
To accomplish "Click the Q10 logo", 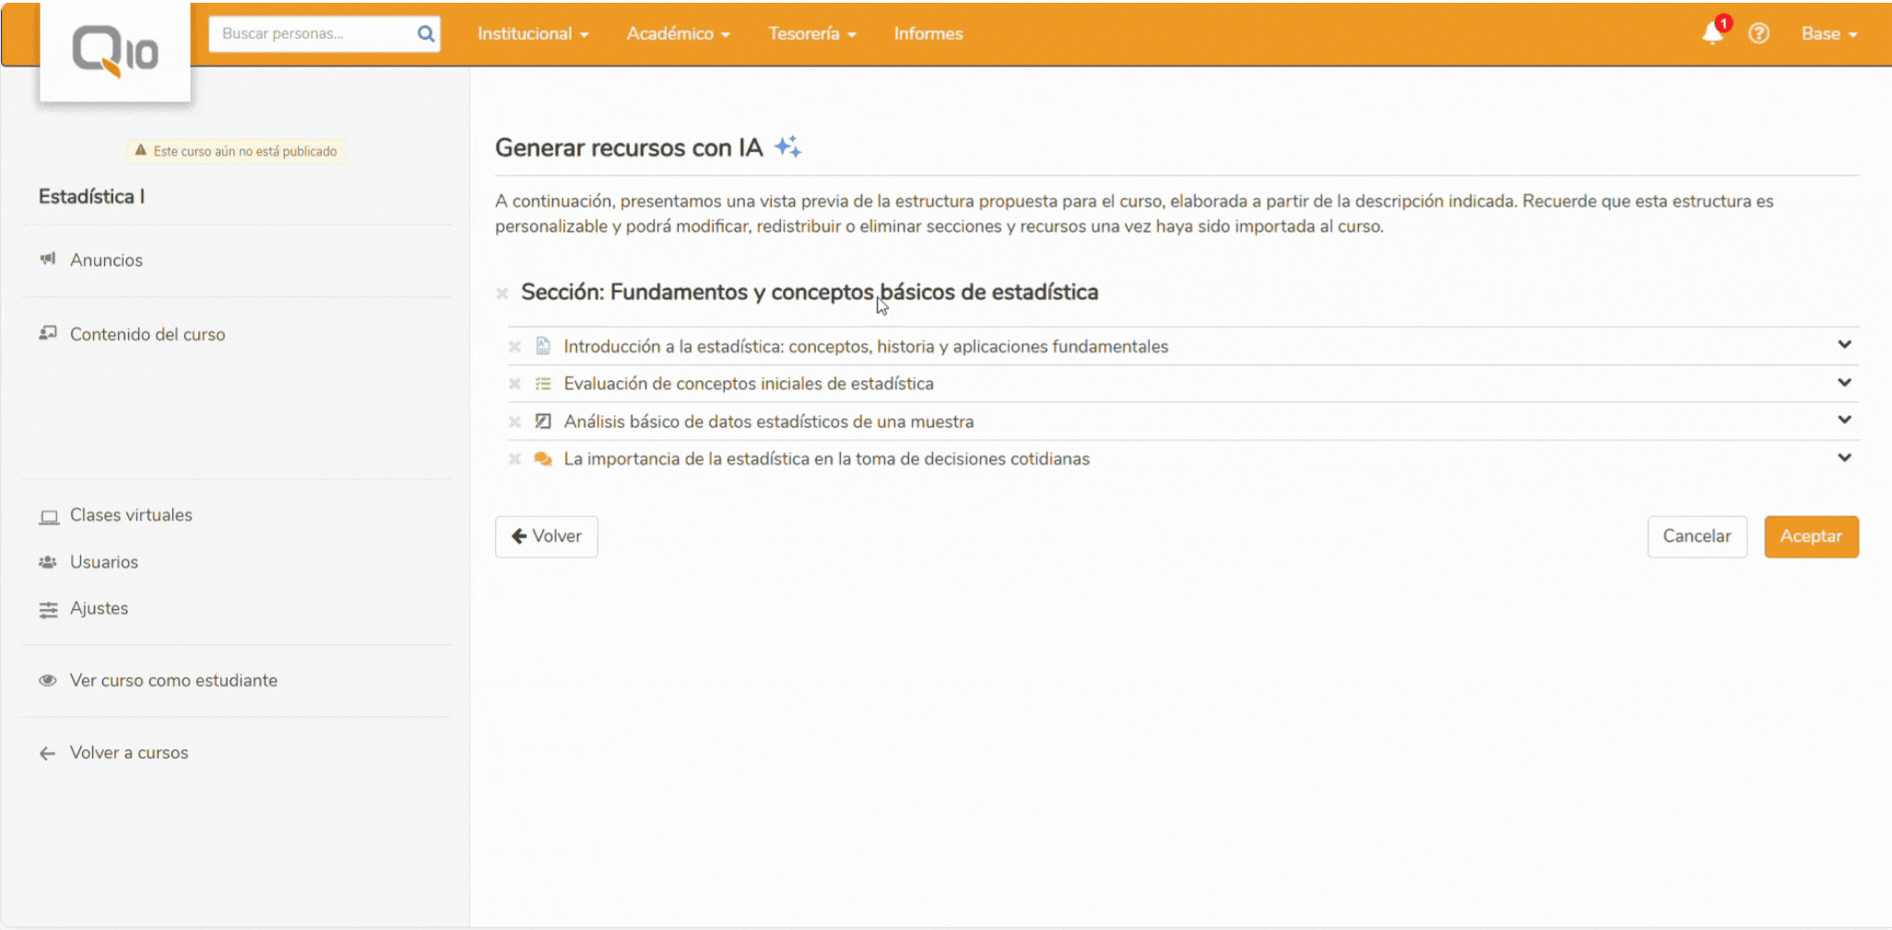I will [x=115, y=50].
